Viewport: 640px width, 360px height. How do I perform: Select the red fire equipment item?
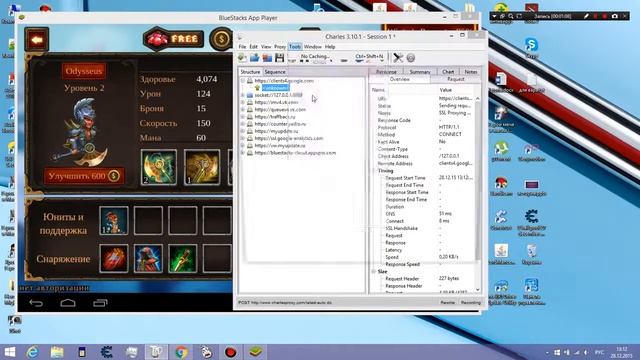[x=113, y=258]
